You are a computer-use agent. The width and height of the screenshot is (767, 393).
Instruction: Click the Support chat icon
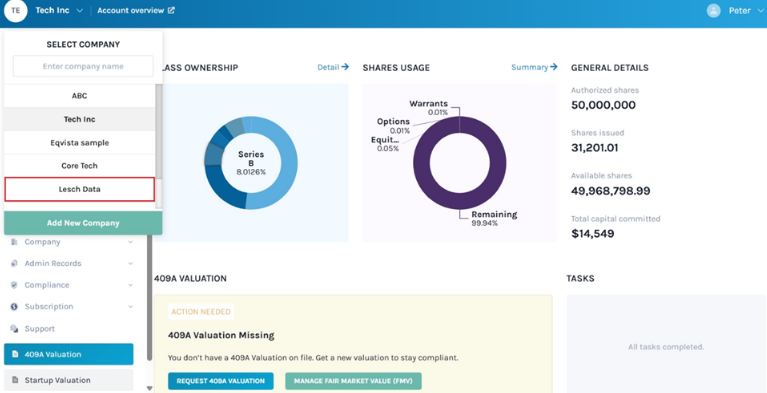tap(14, 329)
